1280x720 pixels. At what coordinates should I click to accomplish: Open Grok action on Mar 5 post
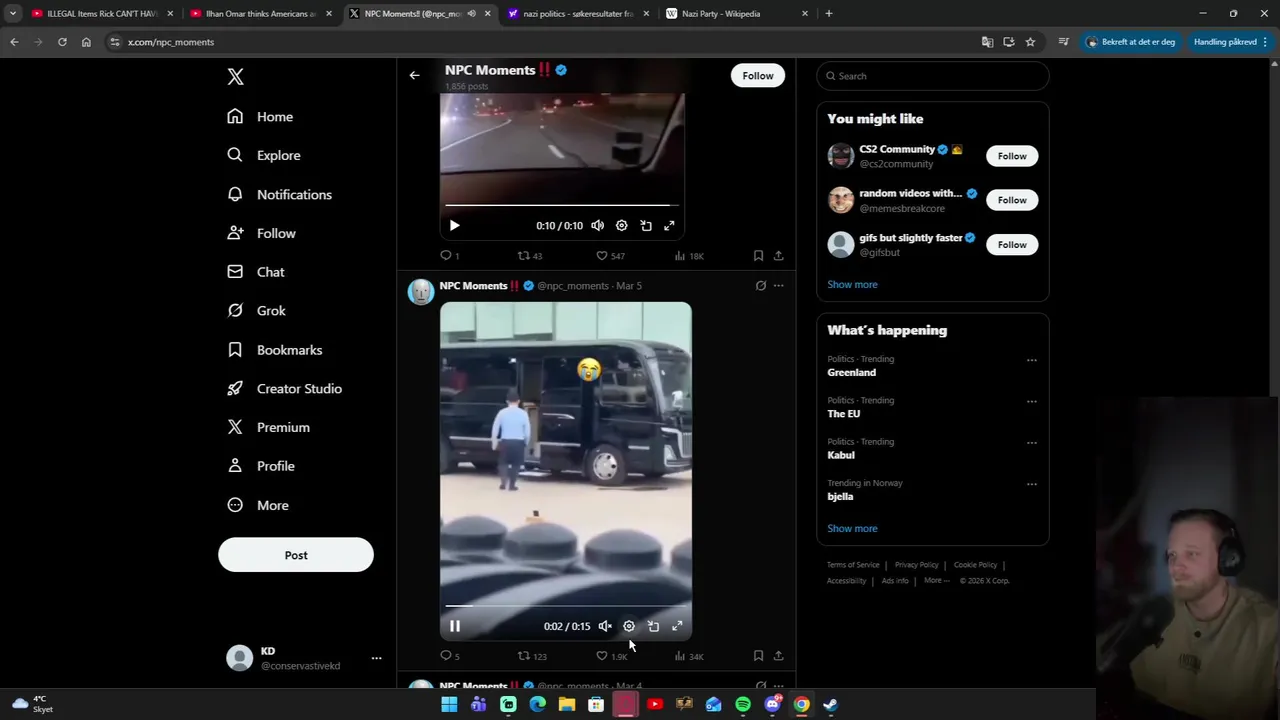761,286
